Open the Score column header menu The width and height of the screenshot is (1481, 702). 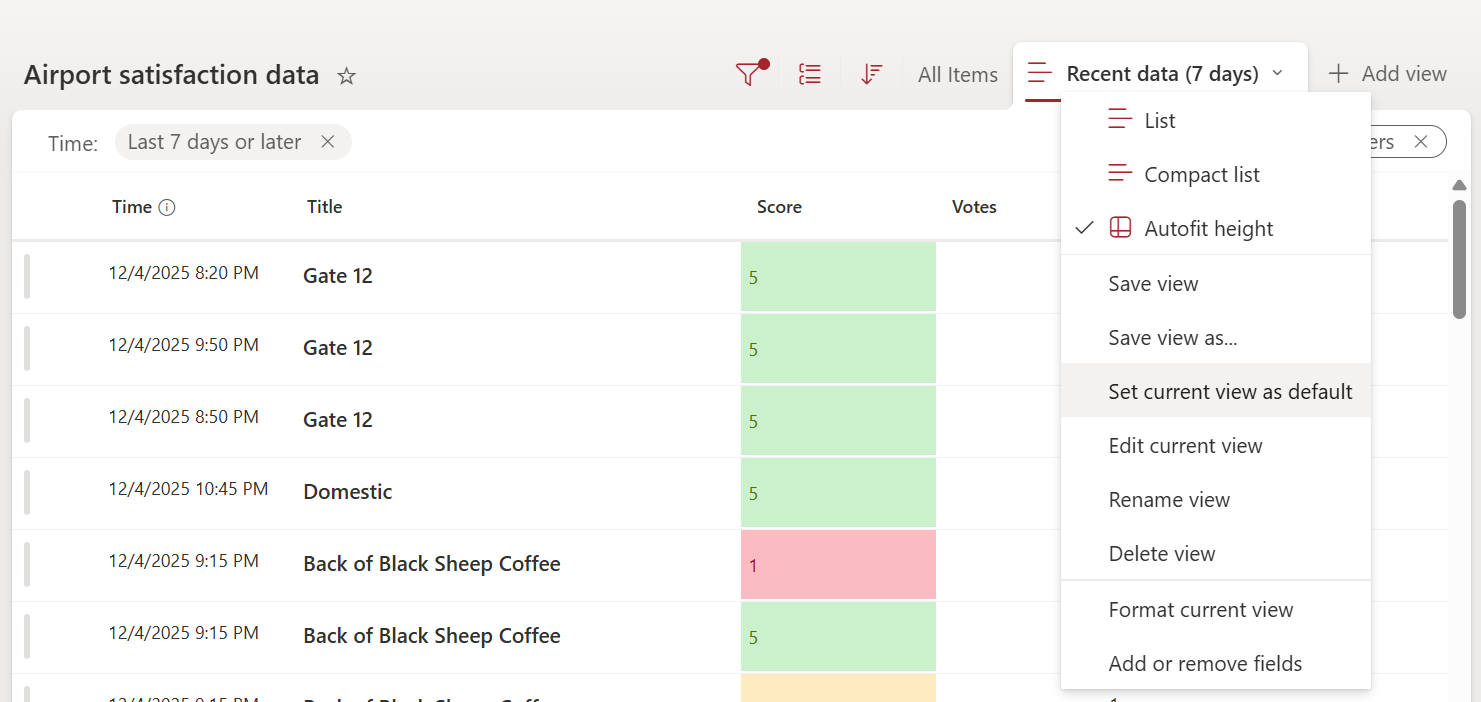(x=779, y=207)
